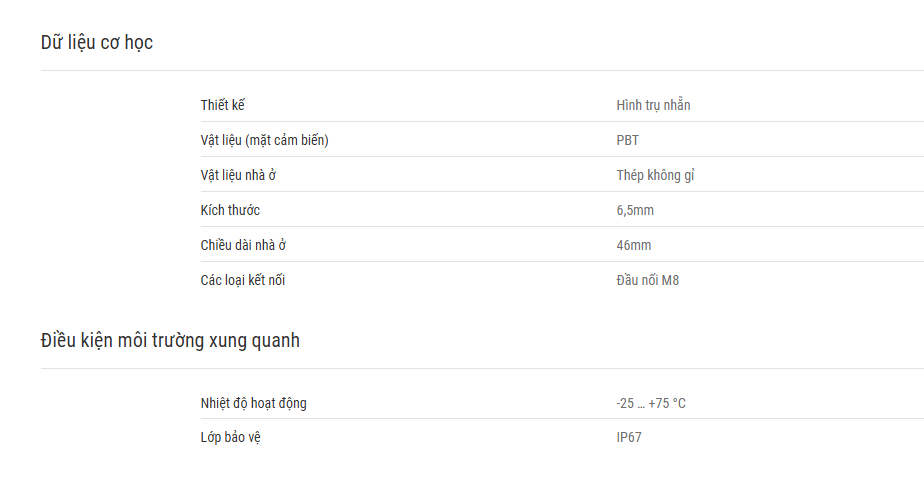Viewport: 924px width, 482px height.
Task: Select the 'Thiết kế' row label
Action: pyautogui.click(x=222, y=105)
